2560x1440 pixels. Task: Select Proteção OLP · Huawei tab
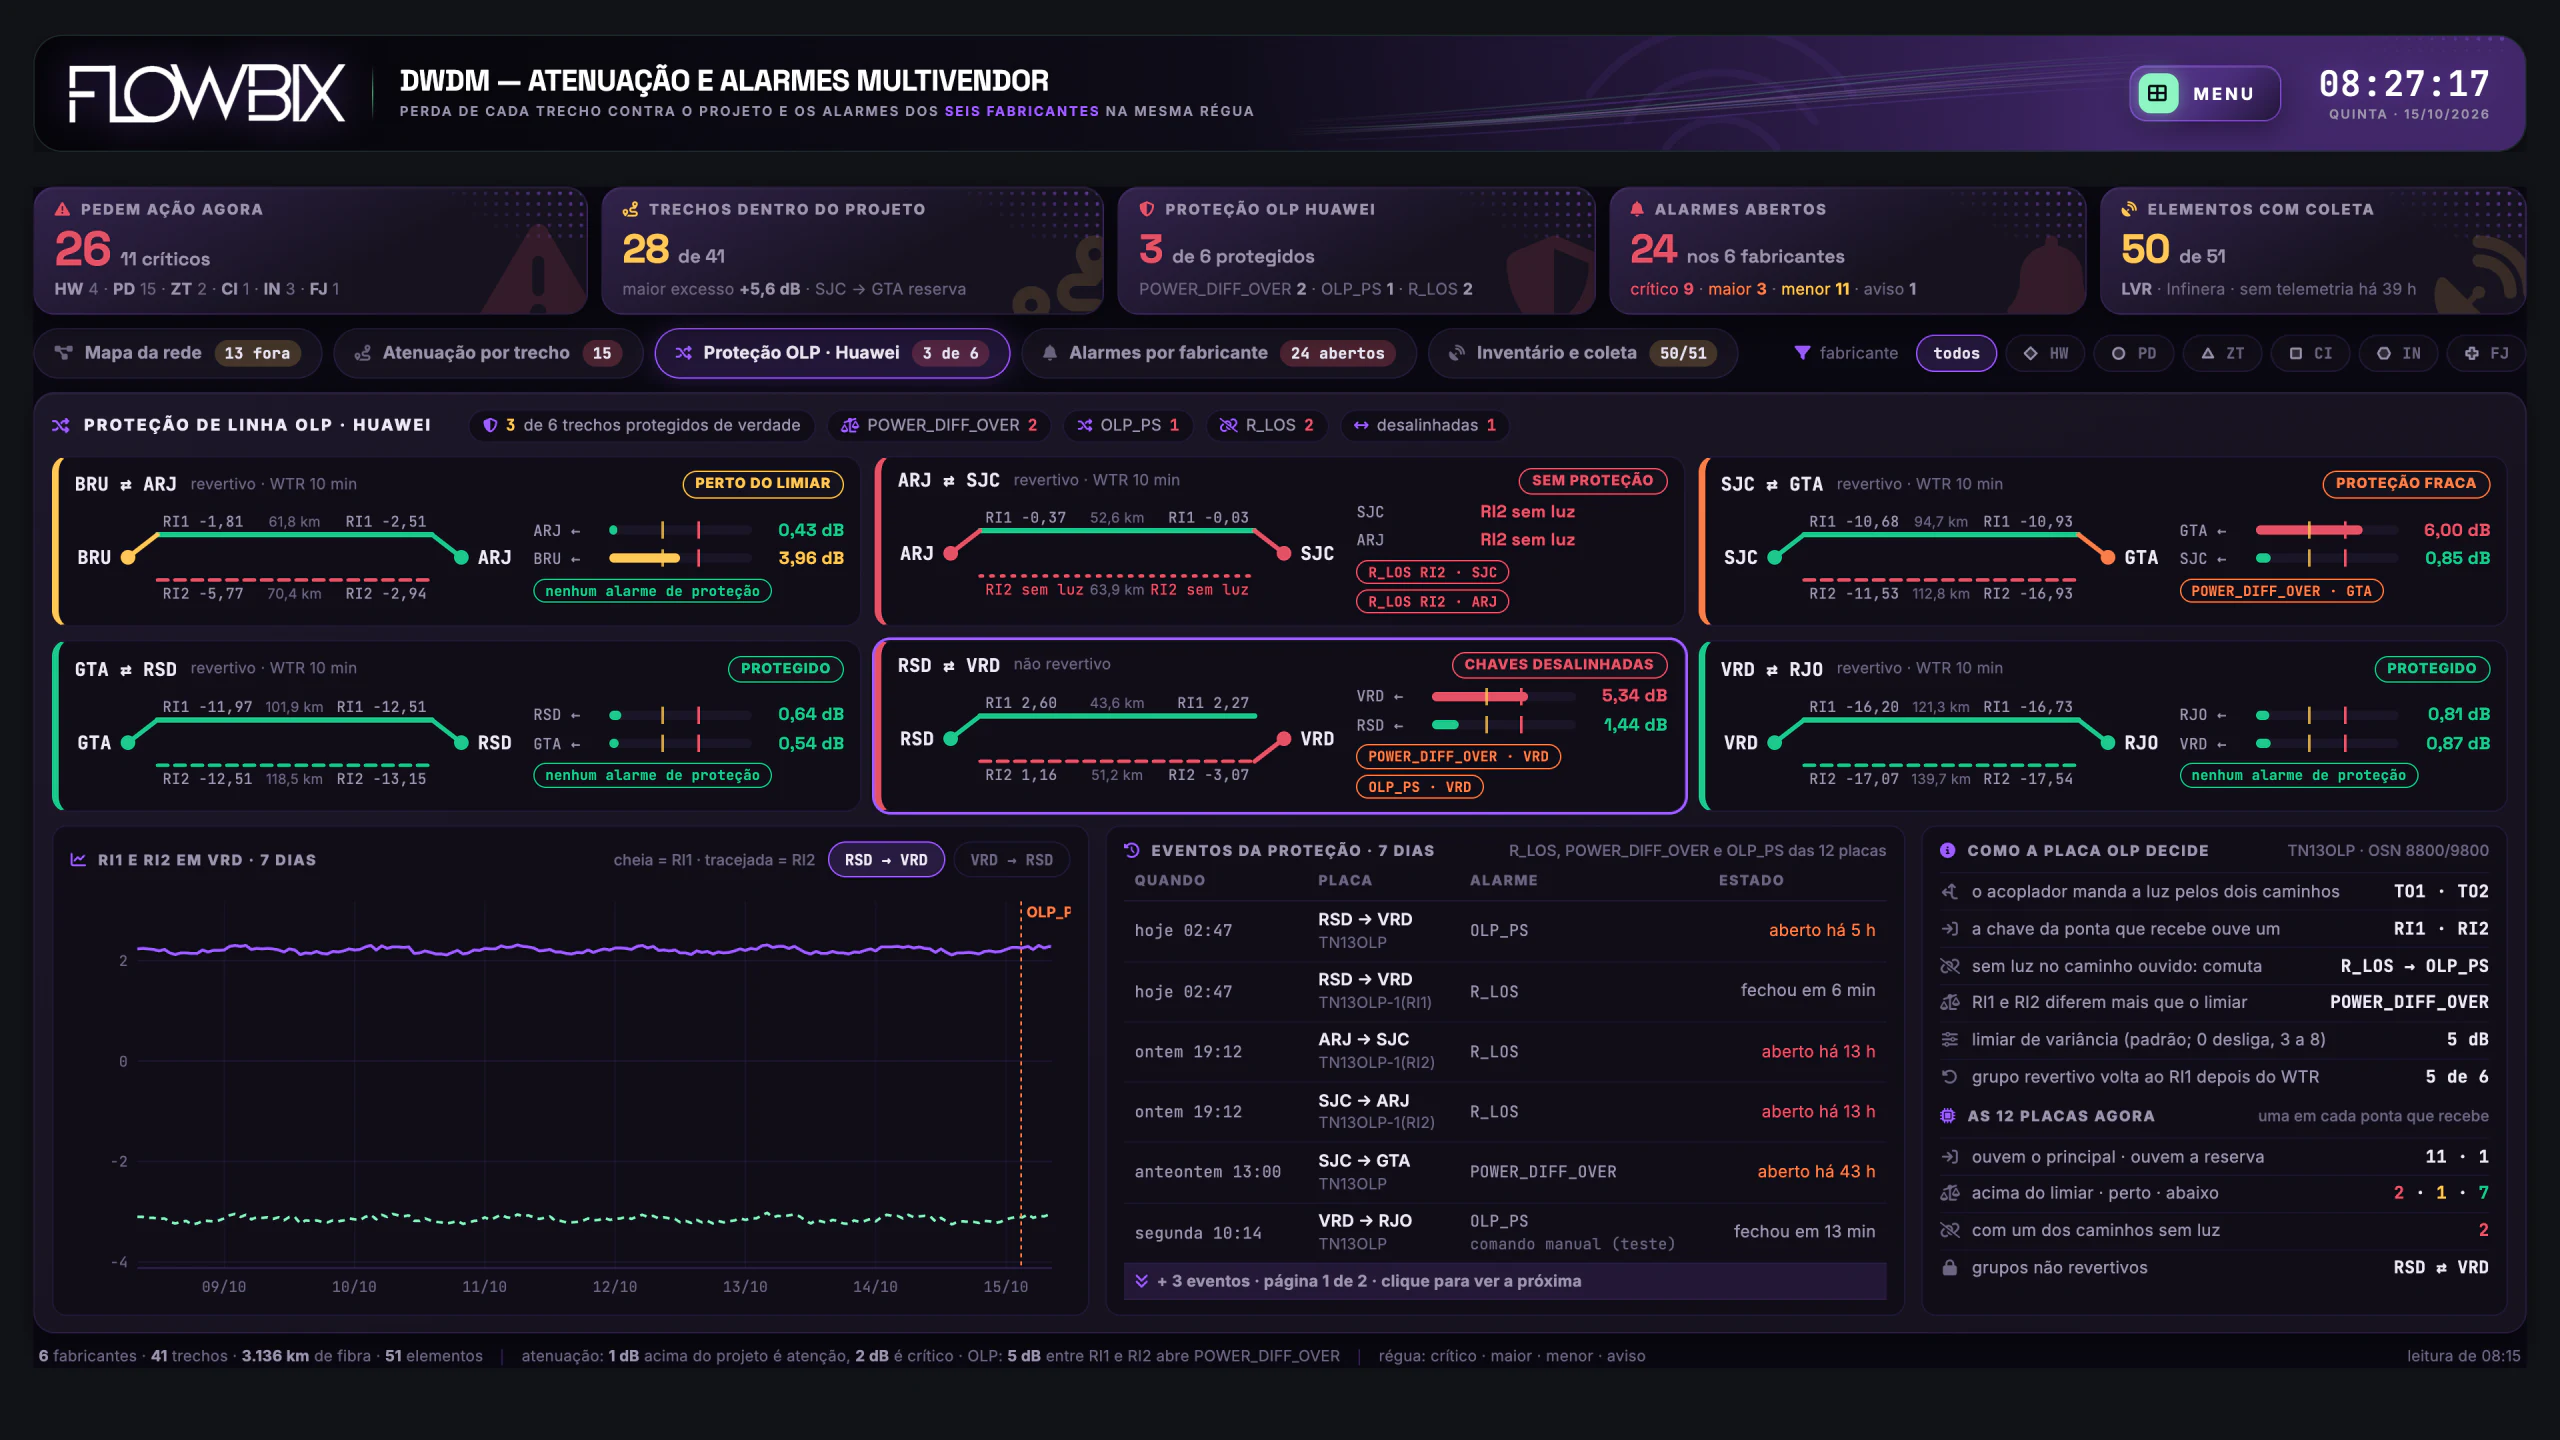pos(832,353)
